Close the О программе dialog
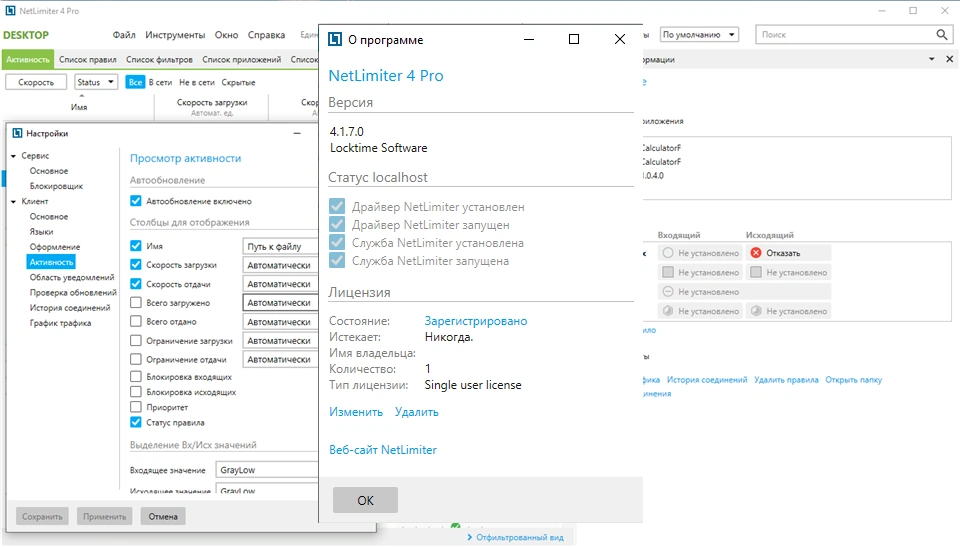960x547 pixels. tap(620, 39)
